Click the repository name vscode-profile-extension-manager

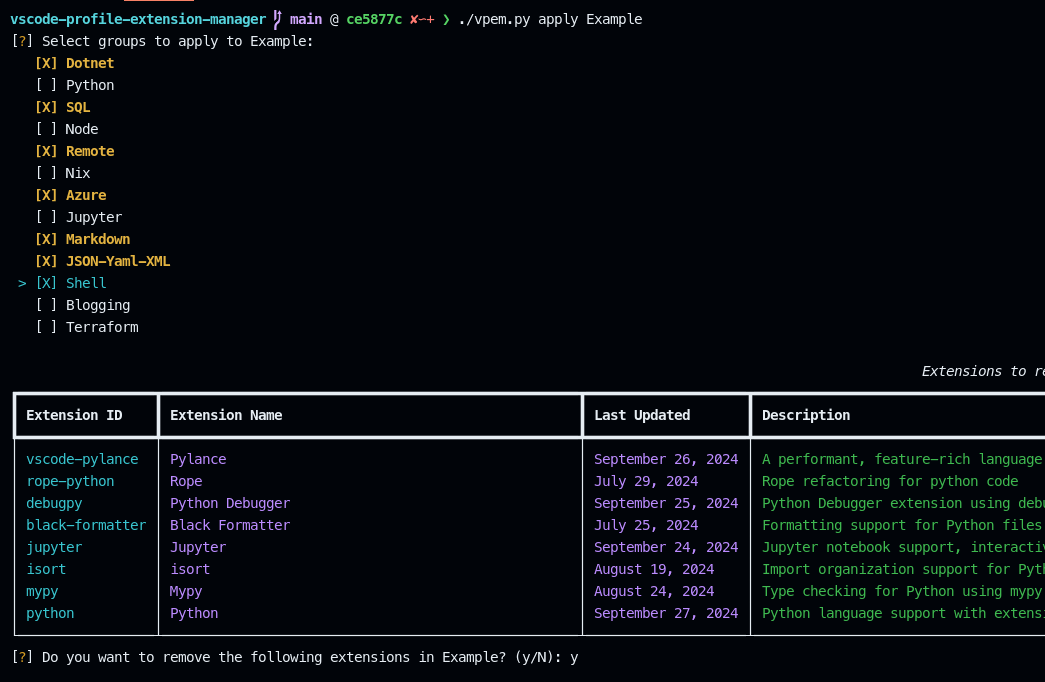tap(138, 19)
